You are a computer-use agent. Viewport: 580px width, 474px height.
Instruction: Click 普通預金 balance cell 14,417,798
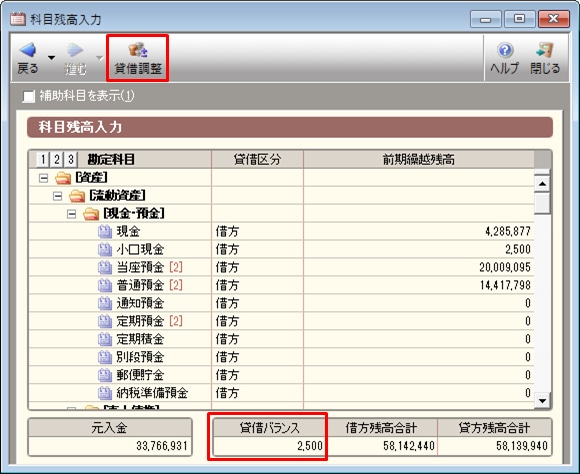click(419, 285)
